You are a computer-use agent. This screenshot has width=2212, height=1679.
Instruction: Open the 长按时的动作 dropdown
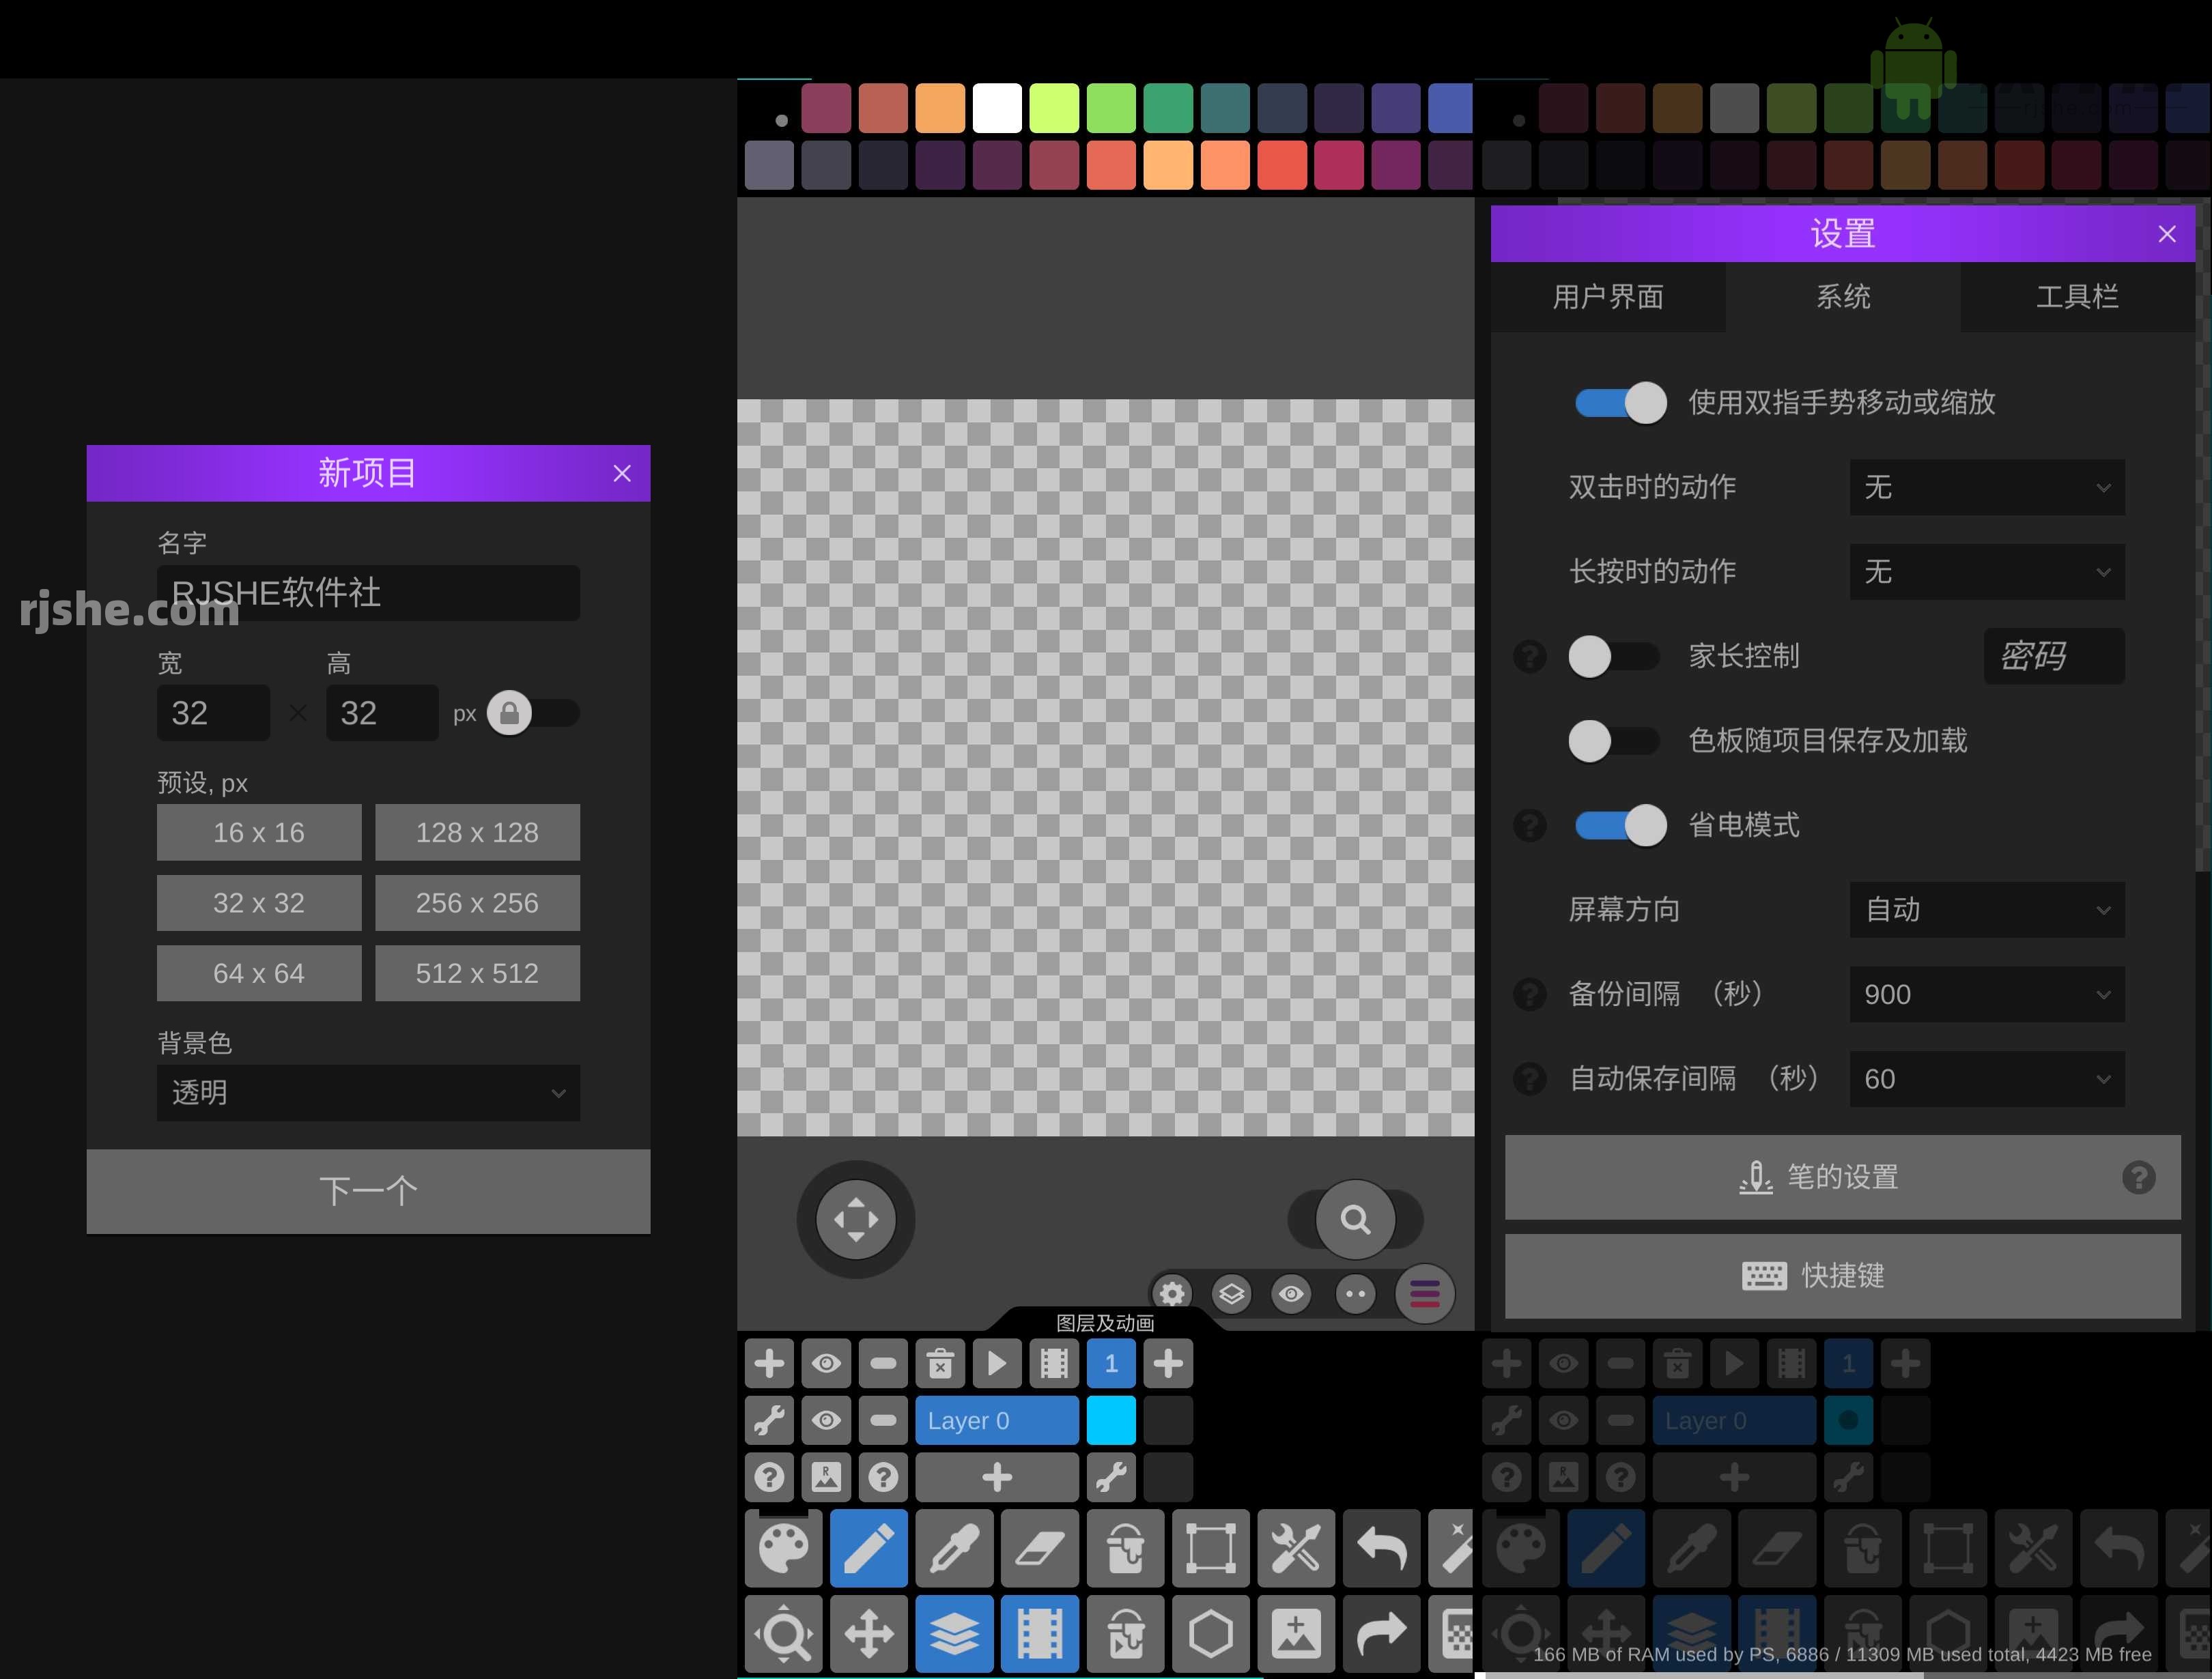tap(1986, 572)
